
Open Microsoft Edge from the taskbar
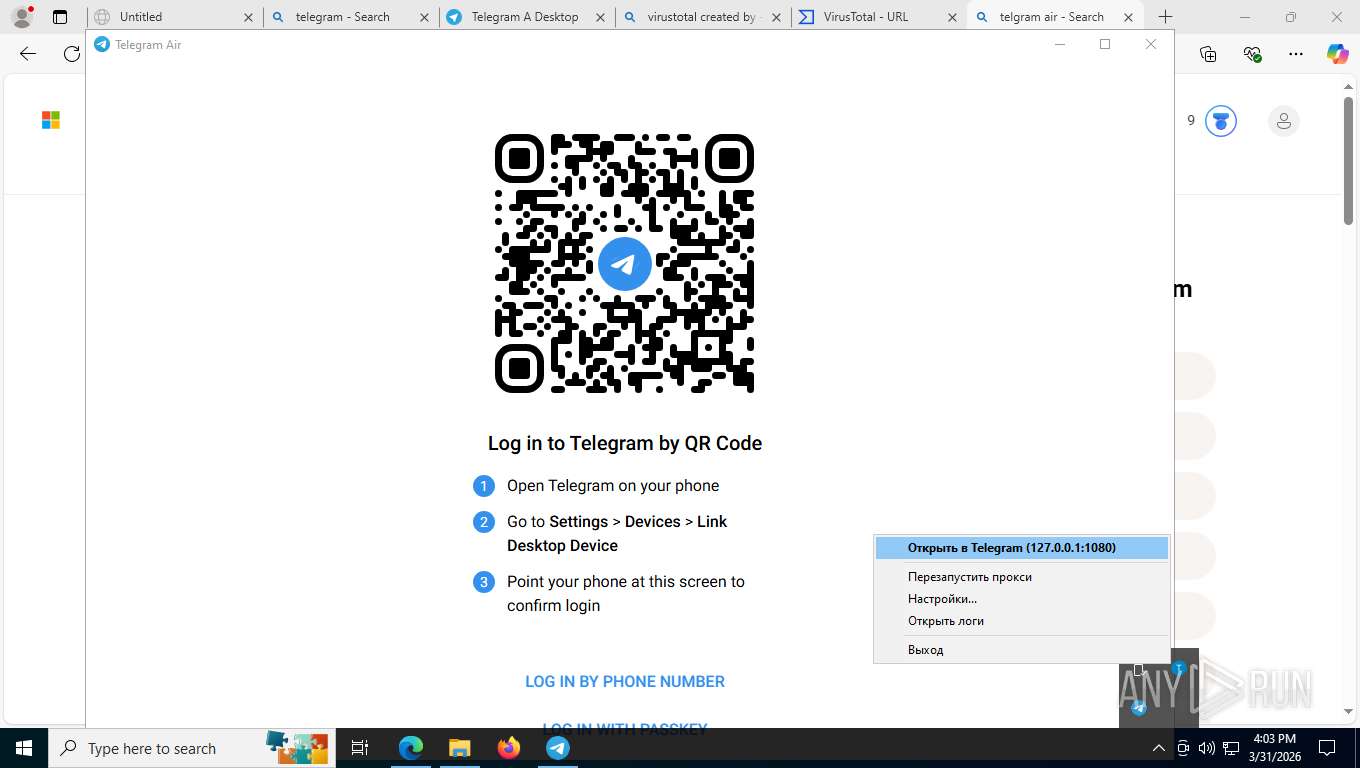tap(411, 748)
